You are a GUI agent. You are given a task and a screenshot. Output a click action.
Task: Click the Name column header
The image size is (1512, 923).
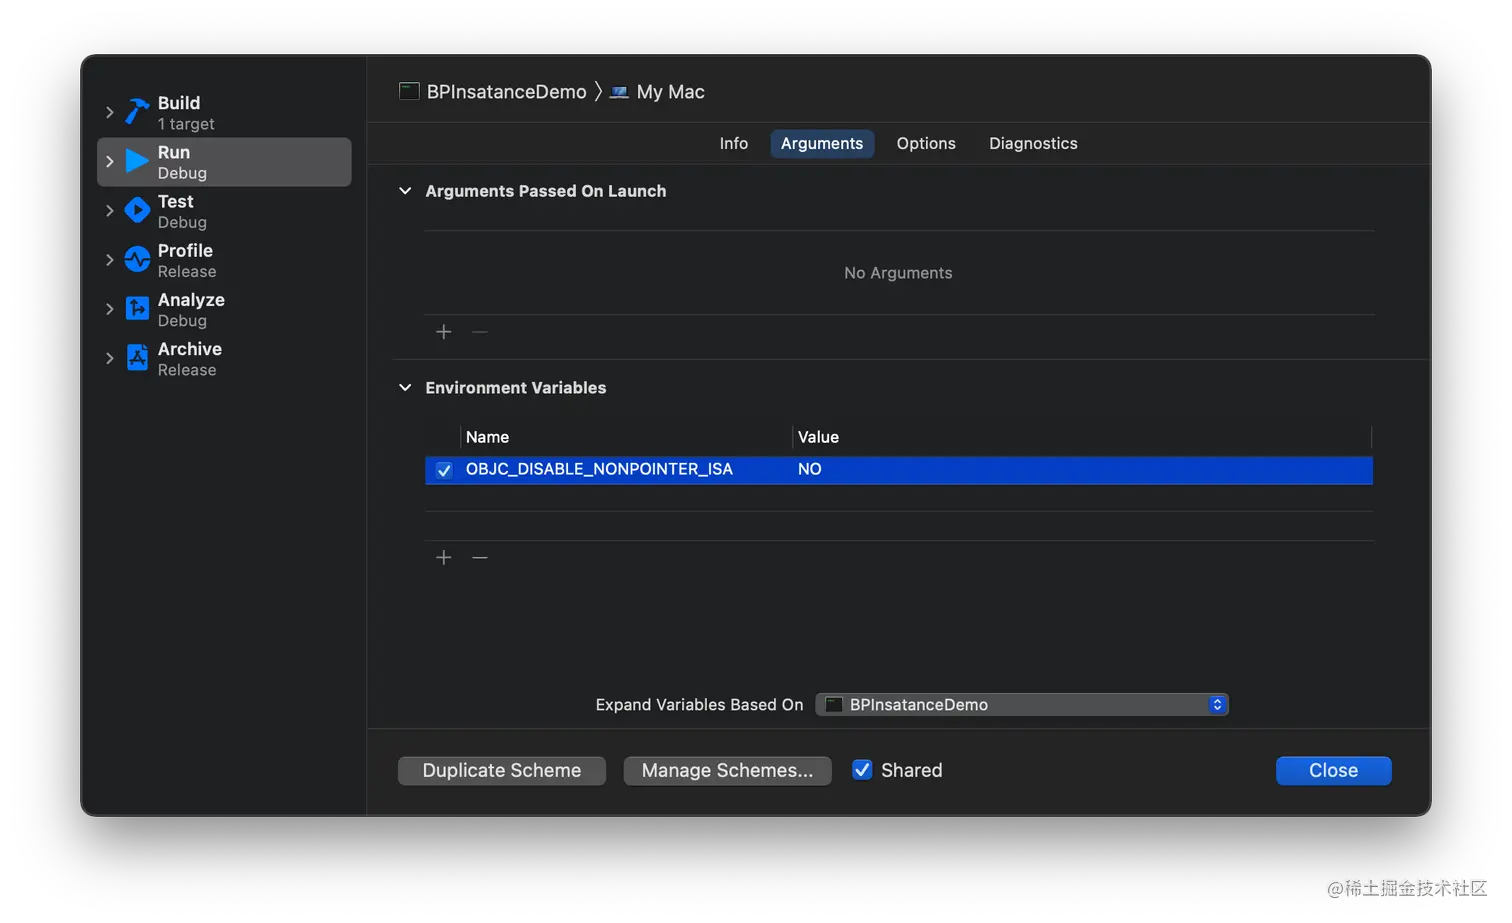pyautogui.click(x=487, y=437)
